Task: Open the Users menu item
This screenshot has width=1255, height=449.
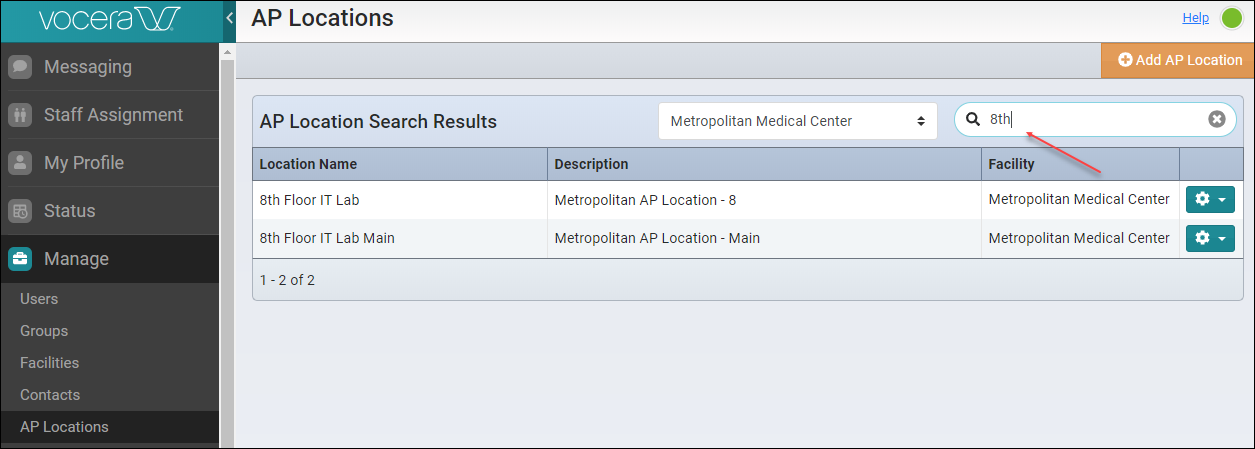Action: click(x=39, y=299)
